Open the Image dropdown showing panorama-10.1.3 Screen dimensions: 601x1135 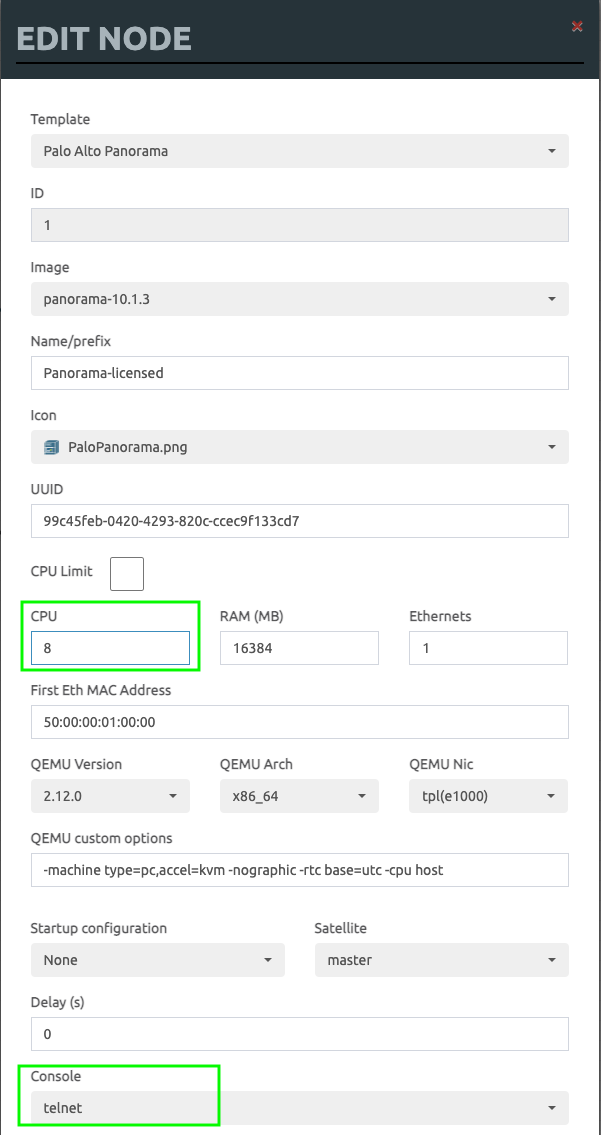pyautogui.click(x=300, y=299)
